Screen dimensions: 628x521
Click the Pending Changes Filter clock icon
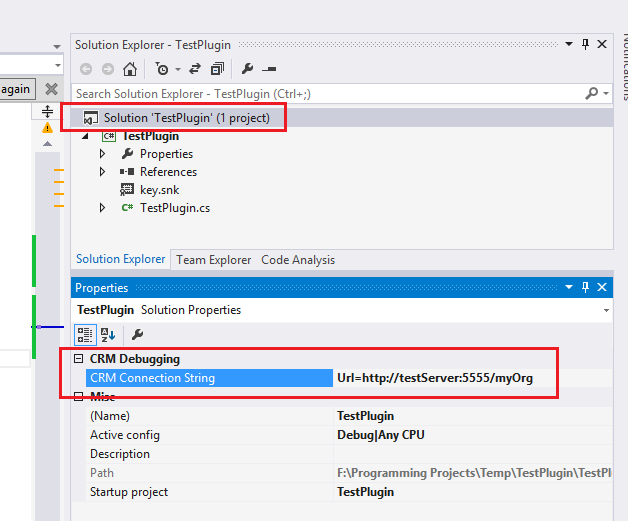click(x=161, y=69)
